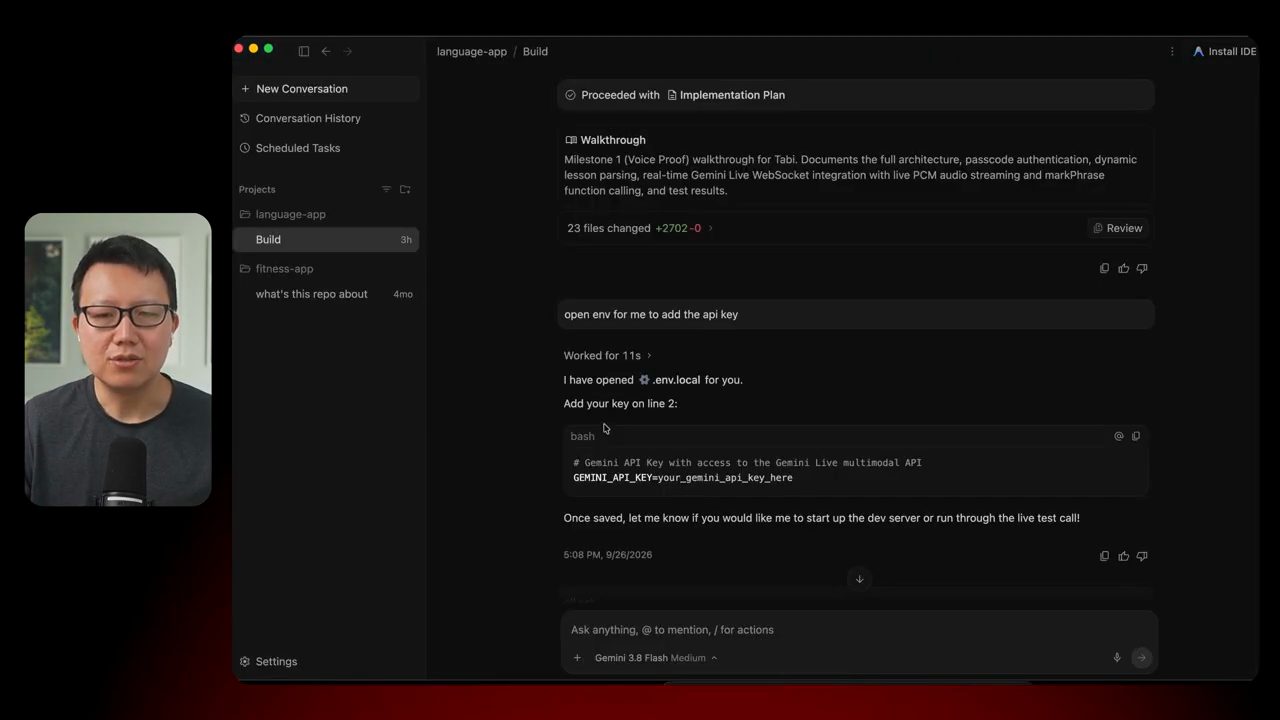Add an attachment with the plus icon

577,658
